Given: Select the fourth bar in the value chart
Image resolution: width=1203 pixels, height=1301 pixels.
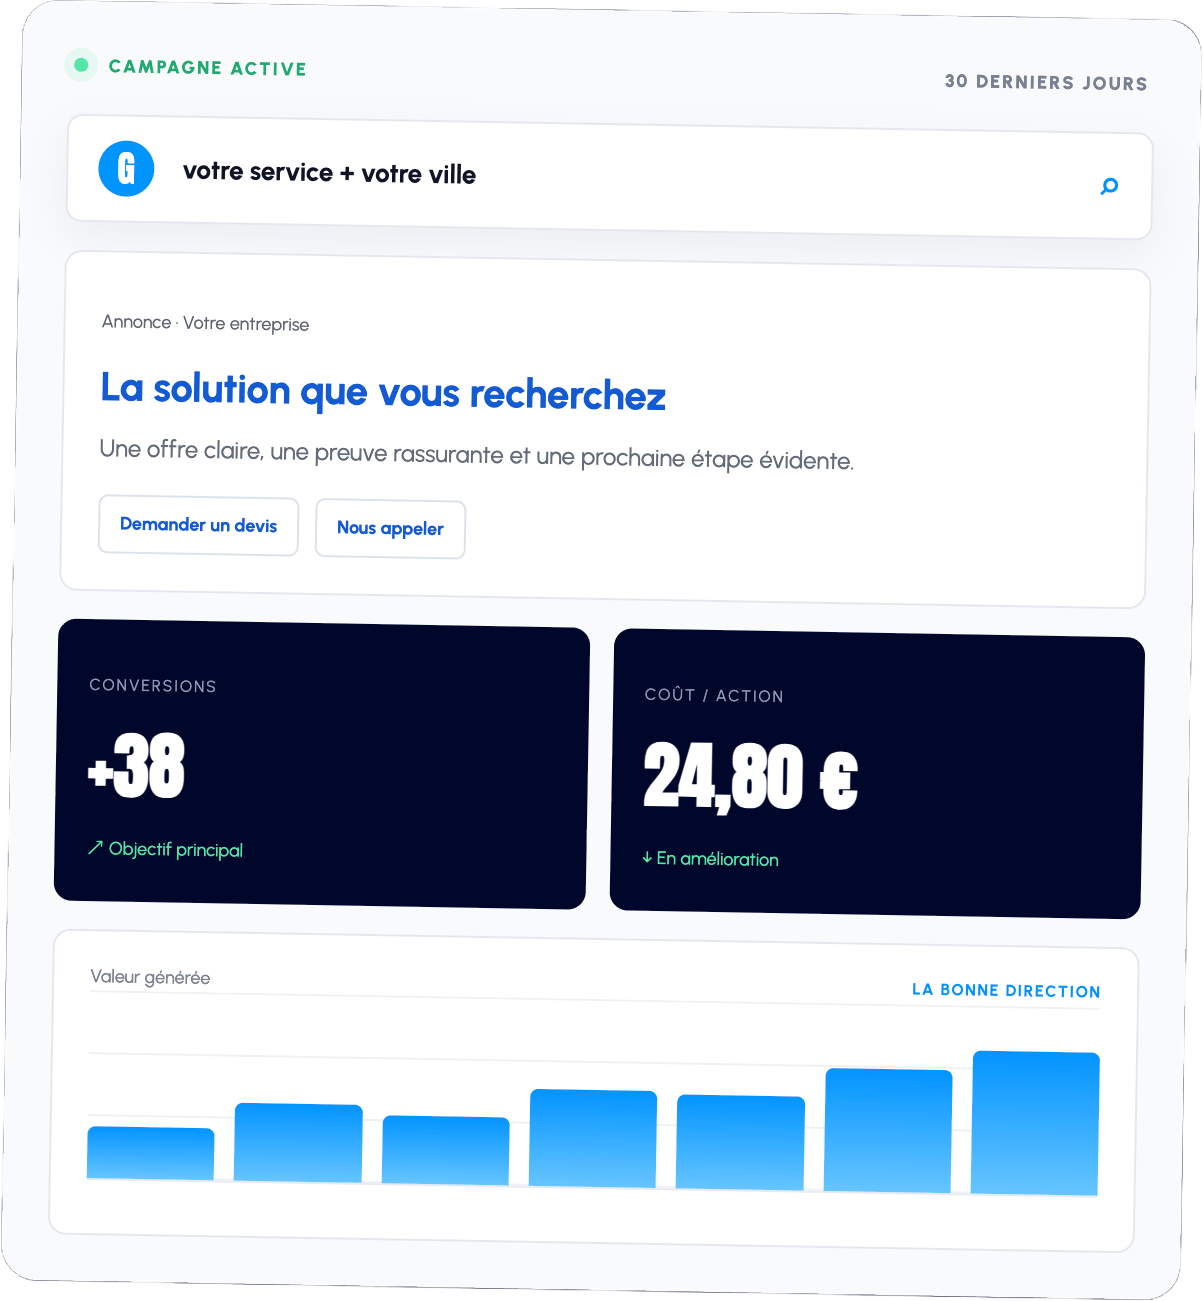Looking at the screenshot, I should tap(592, 1138).
